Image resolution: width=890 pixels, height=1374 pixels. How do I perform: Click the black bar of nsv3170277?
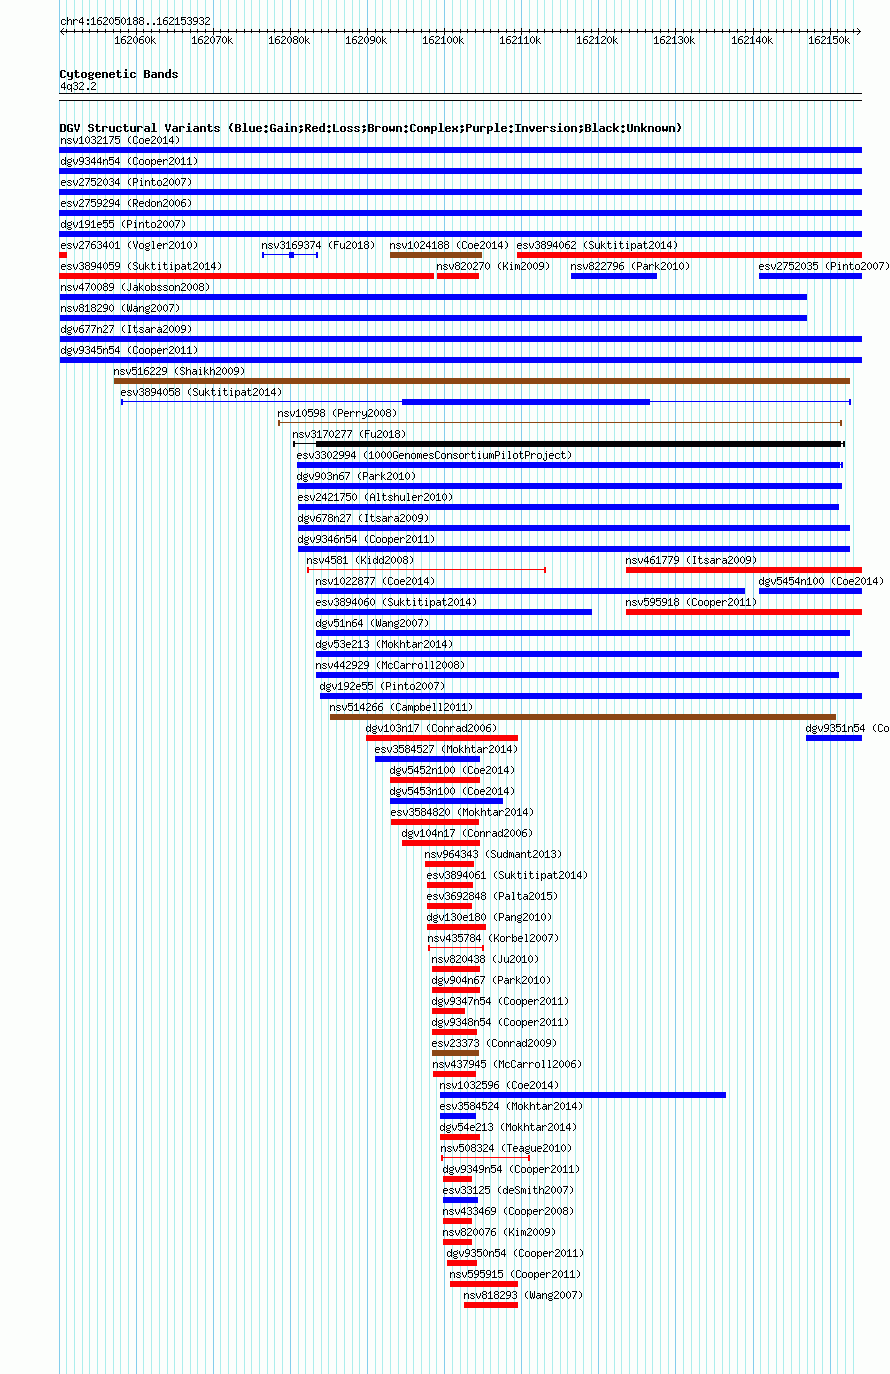(579, 444)
